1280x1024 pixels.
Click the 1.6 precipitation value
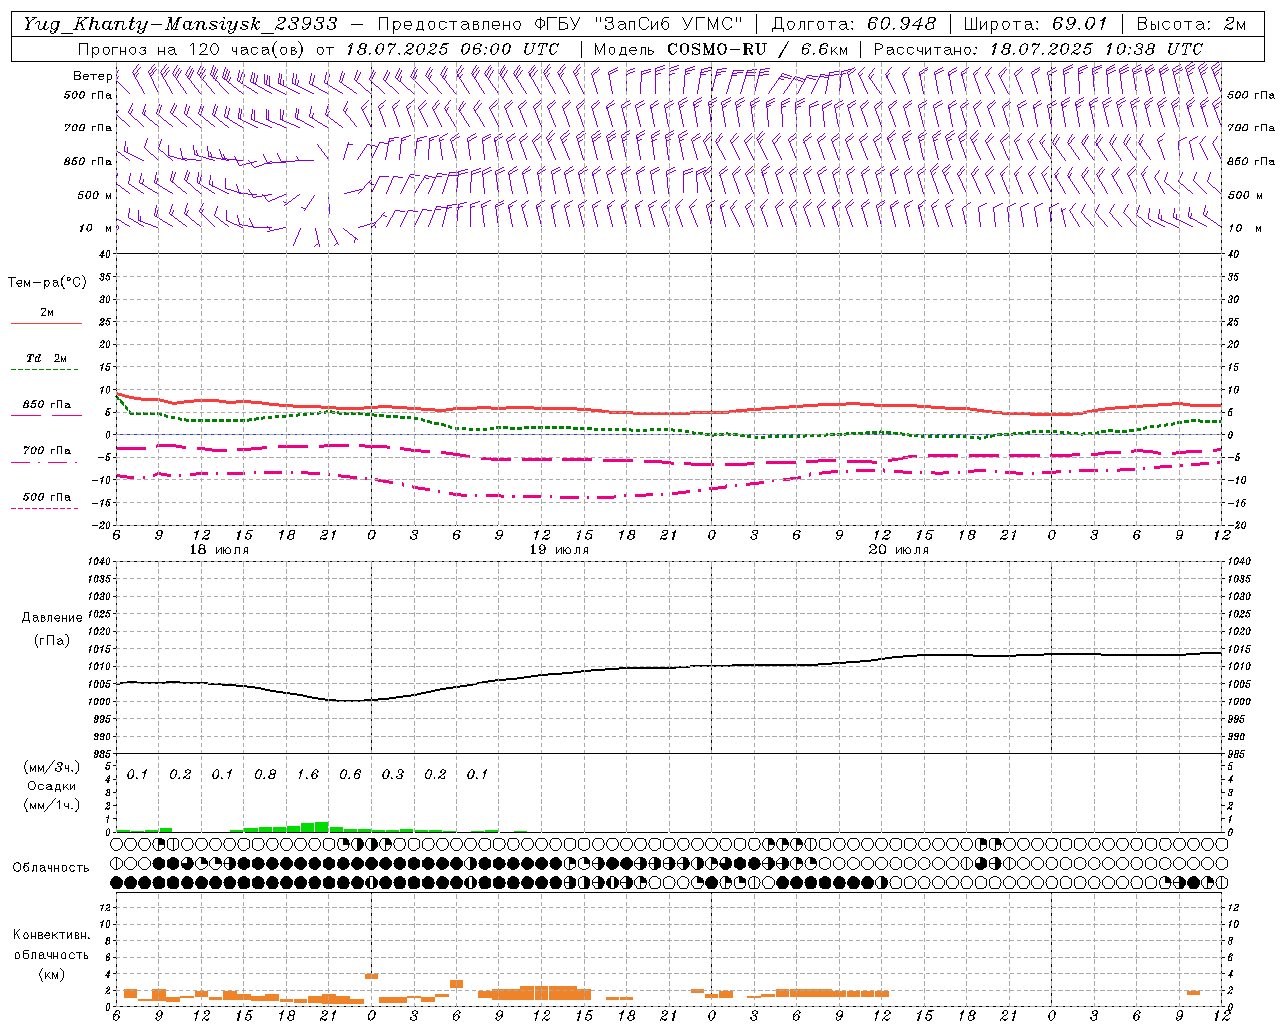[308, 775]
